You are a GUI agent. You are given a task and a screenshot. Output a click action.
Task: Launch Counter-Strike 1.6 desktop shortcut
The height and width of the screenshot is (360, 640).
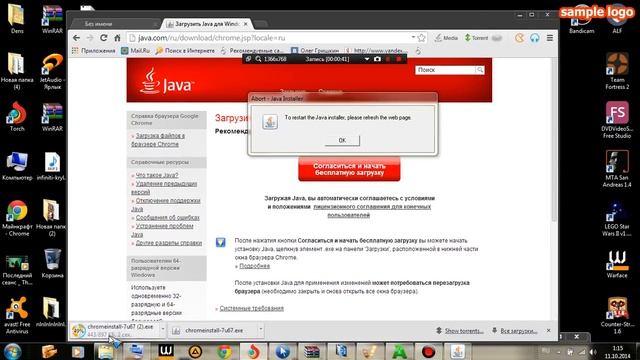(617, 316)
